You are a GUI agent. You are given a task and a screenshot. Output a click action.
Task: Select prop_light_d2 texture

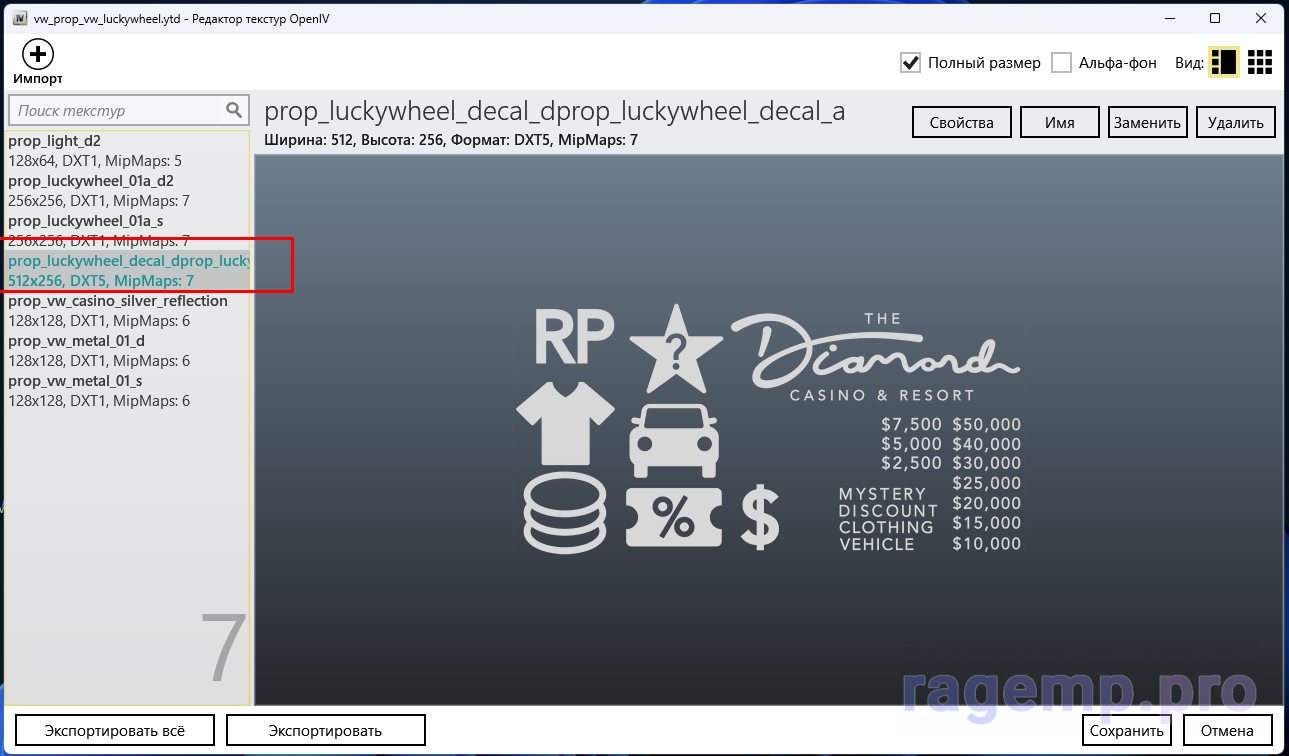127,151
